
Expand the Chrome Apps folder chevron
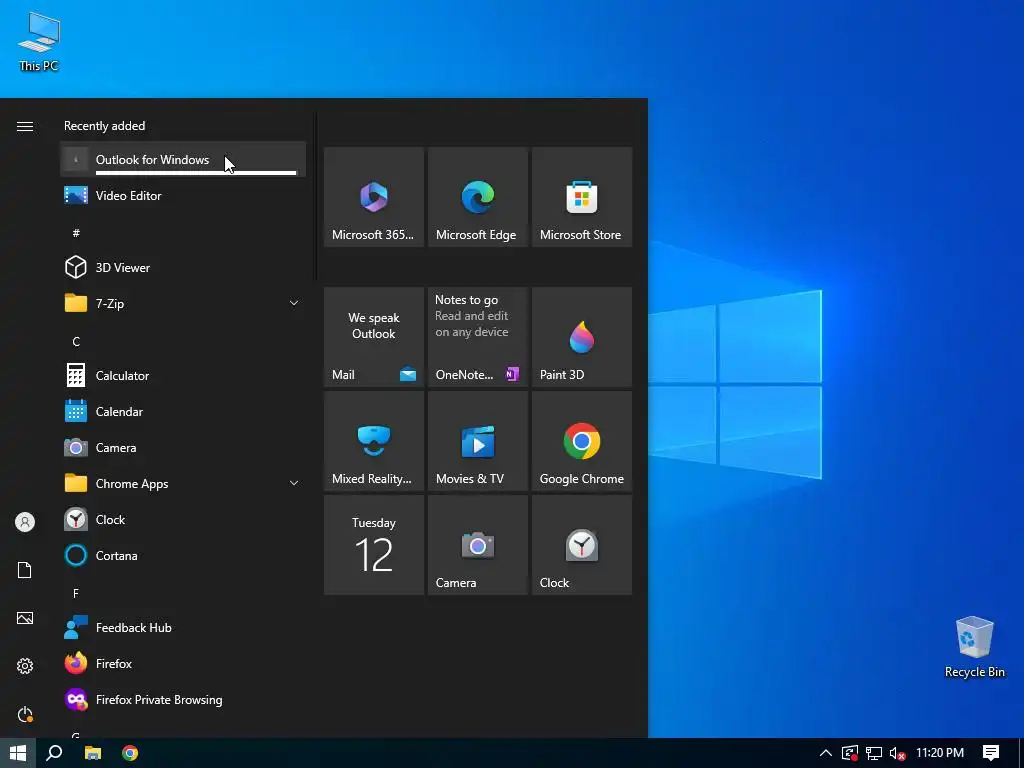294,483
